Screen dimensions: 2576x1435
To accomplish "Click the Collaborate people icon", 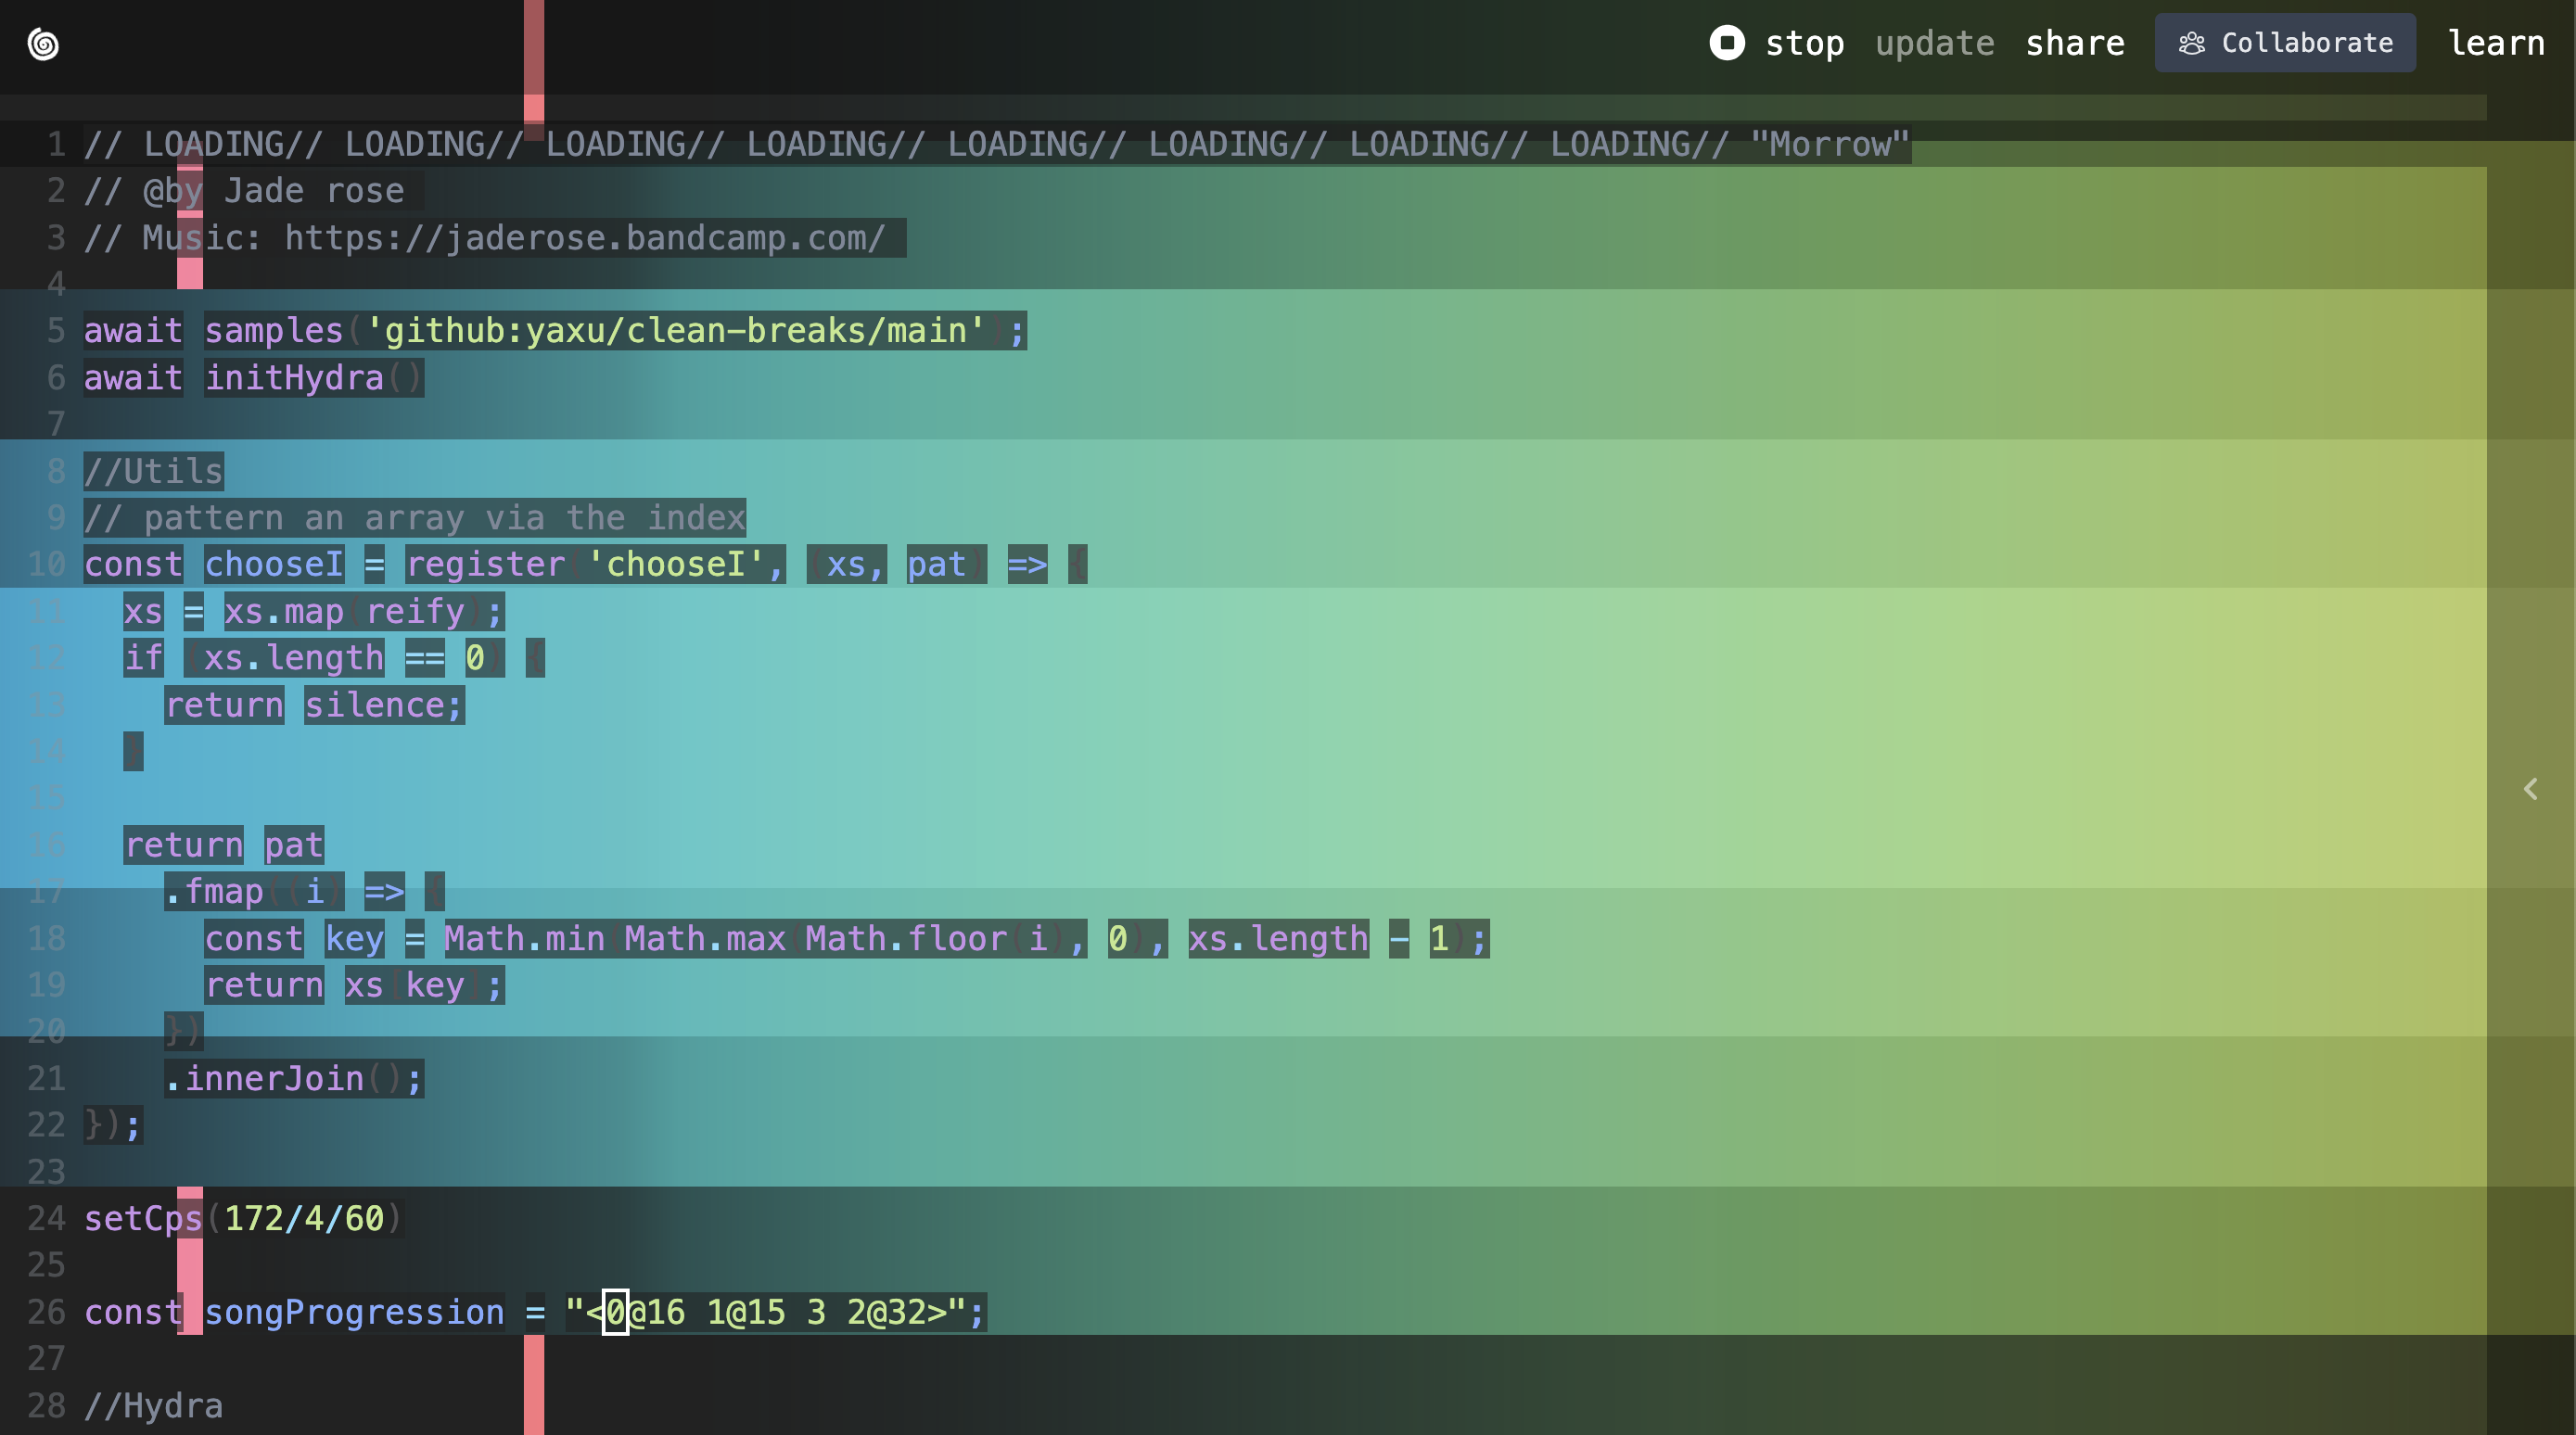I will (x=2191, y=43).
